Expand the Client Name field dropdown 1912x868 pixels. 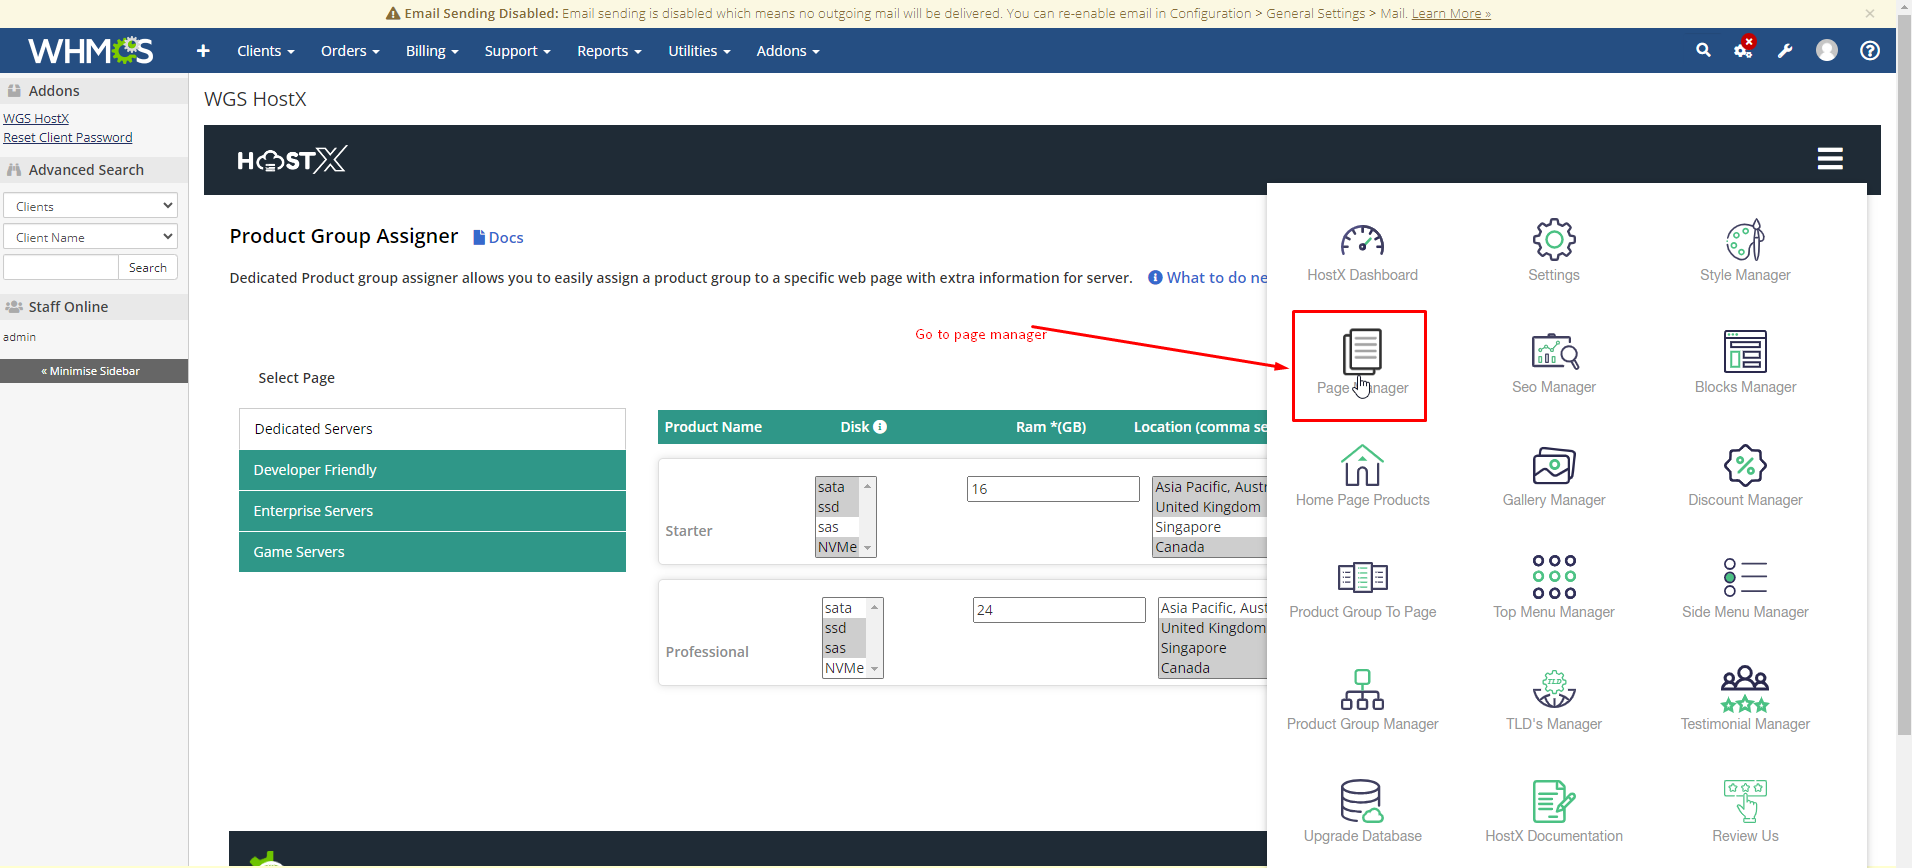[90, 237]
